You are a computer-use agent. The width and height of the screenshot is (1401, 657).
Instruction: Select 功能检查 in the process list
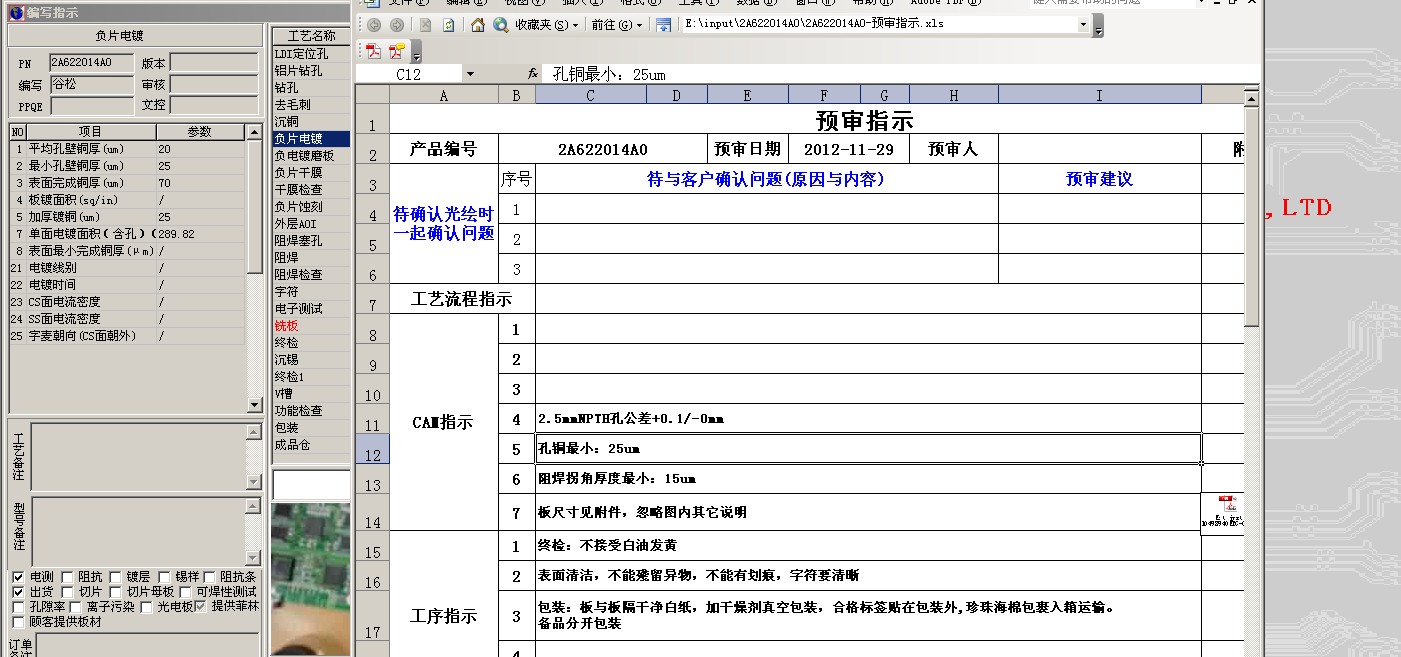(x=312, y=410)
